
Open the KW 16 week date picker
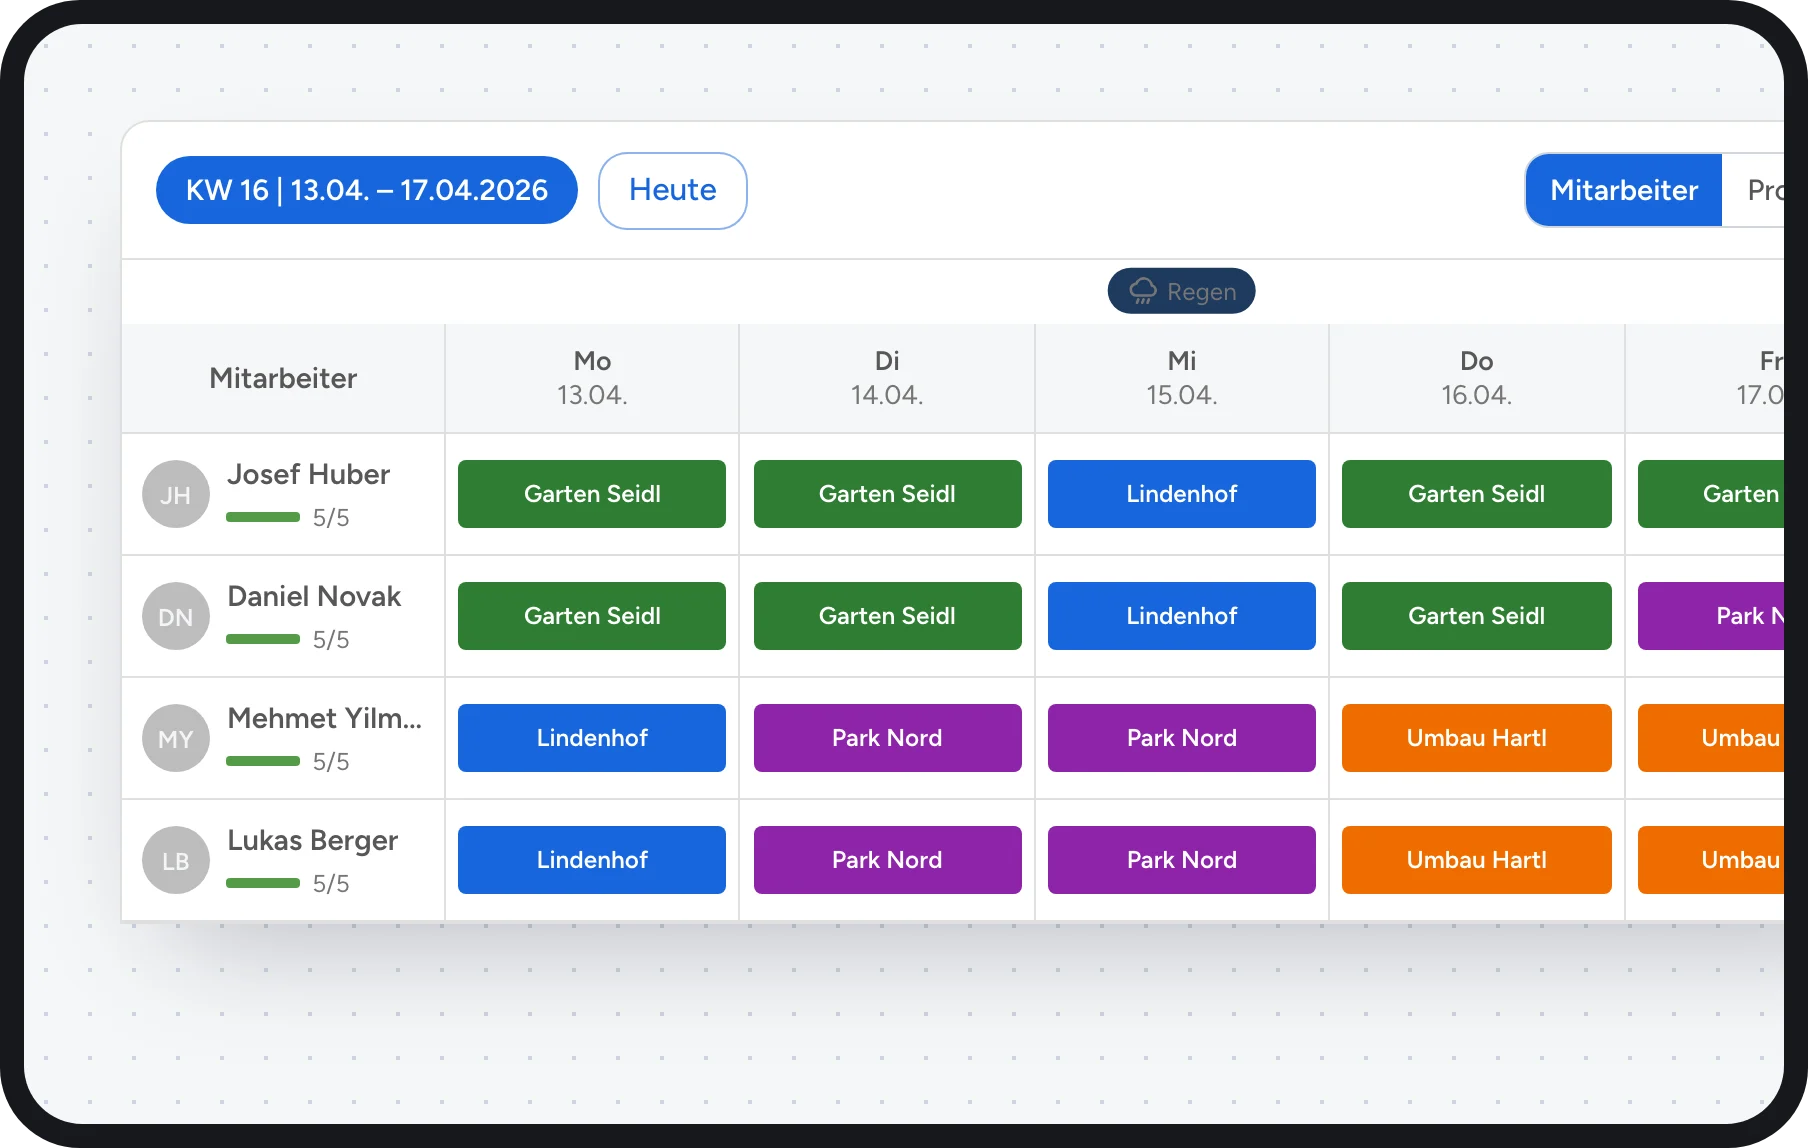click(367, 190)
